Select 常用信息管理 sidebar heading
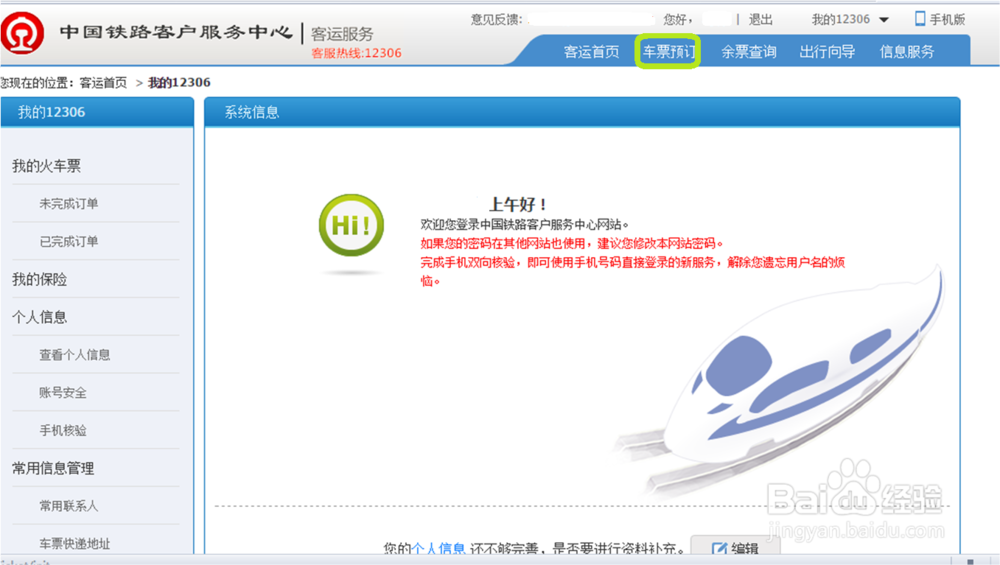 53,468
